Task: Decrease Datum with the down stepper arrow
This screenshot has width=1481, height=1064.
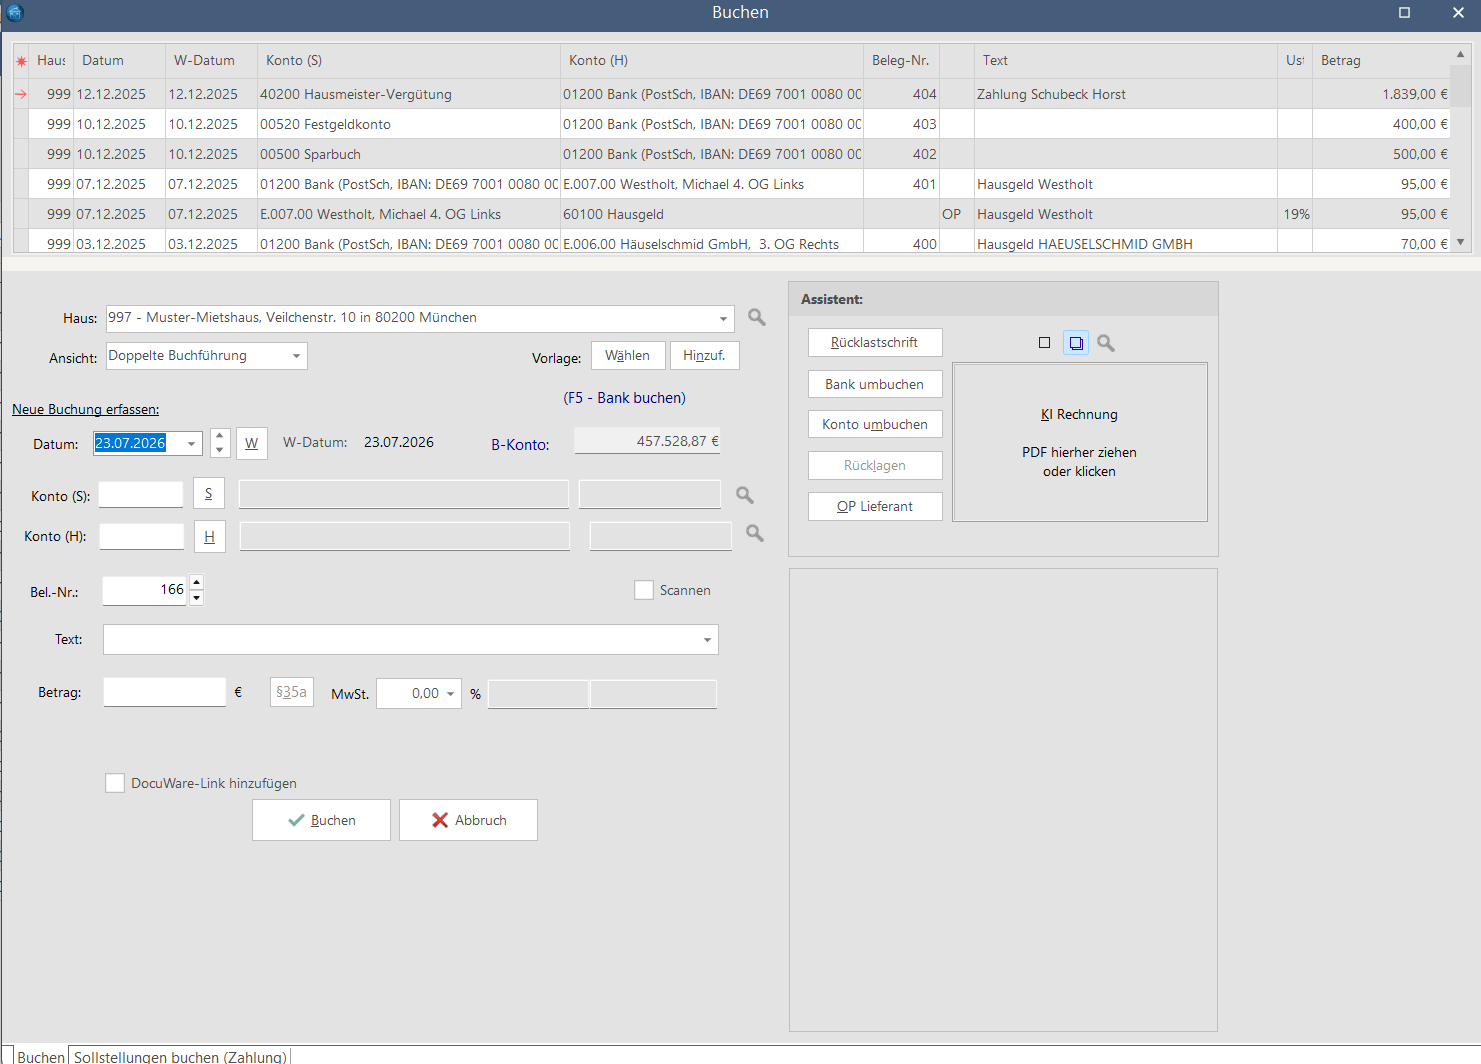Action: 220,450
